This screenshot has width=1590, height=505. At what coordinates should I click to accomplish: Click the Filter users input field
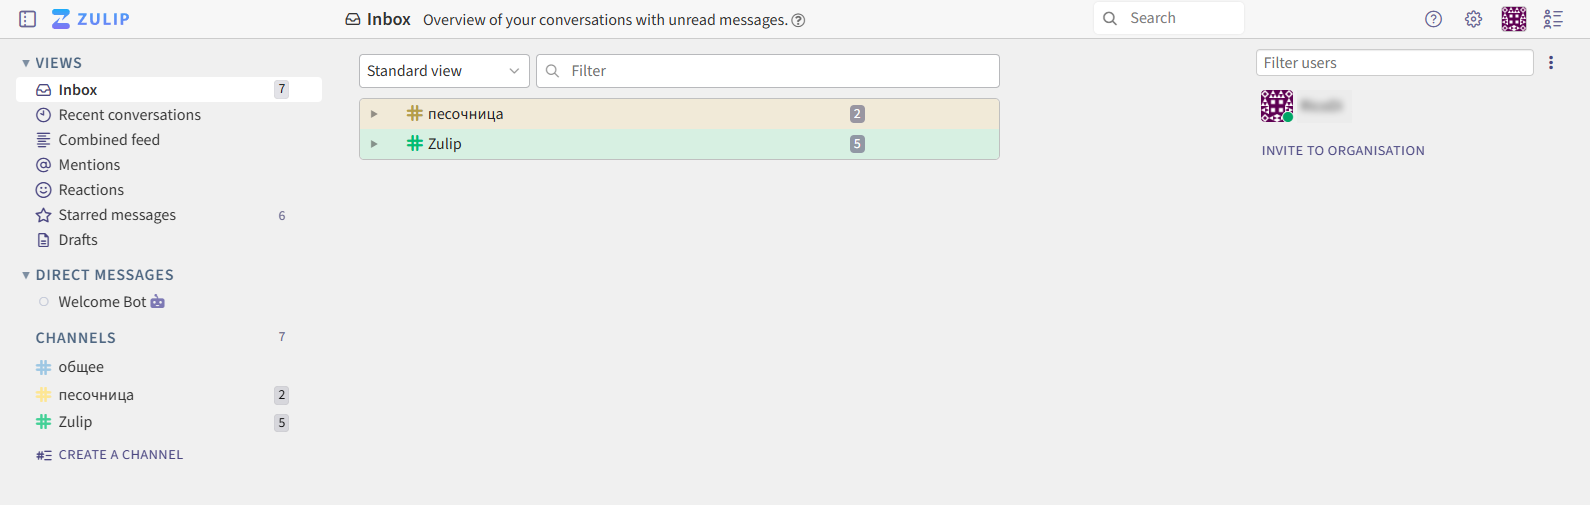point(1394,63)
